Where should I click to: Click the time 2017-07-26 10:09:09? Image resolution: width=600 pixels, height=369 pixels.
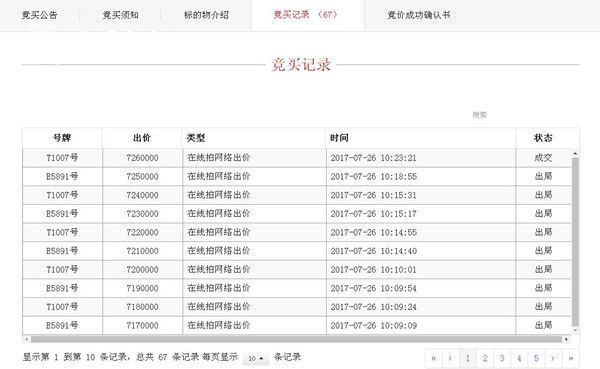point(373,325)
